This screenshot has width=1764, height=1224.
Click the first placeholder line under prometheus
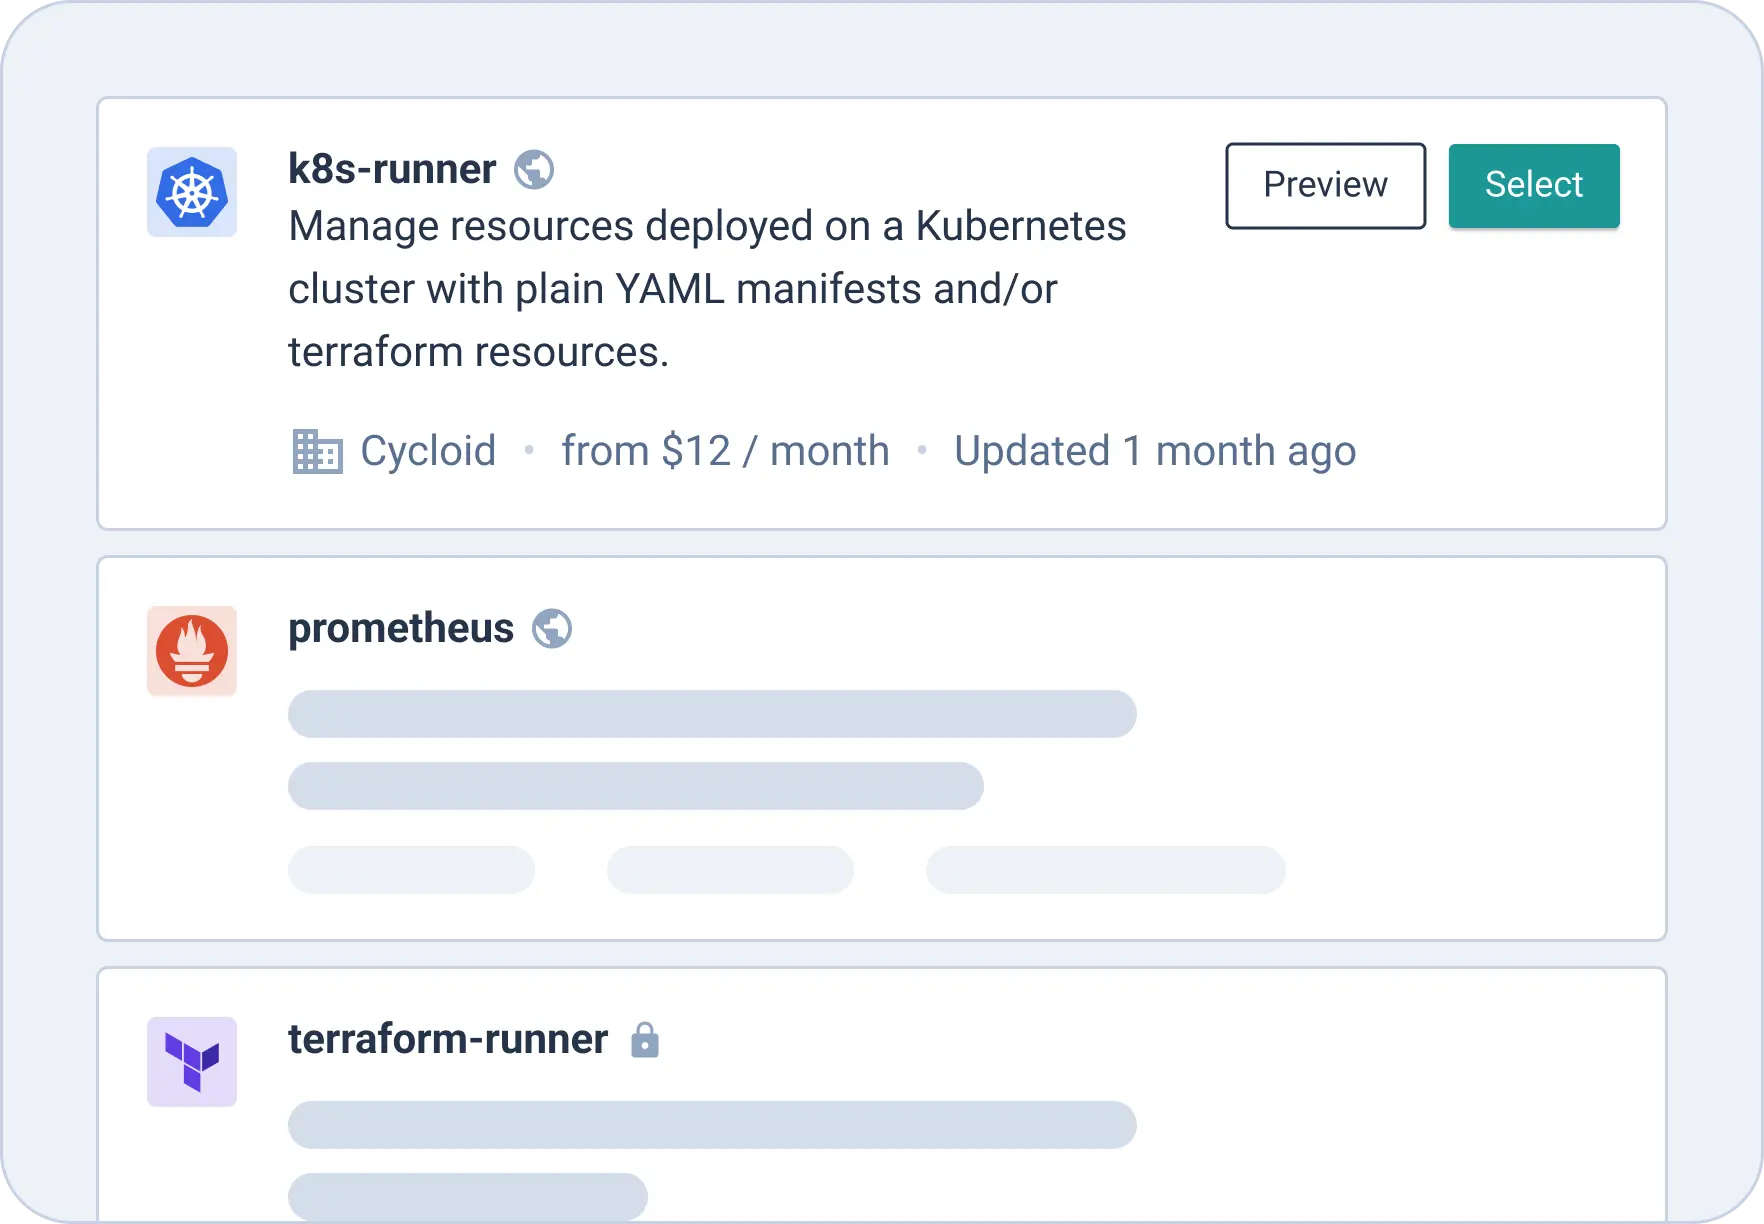712,714
